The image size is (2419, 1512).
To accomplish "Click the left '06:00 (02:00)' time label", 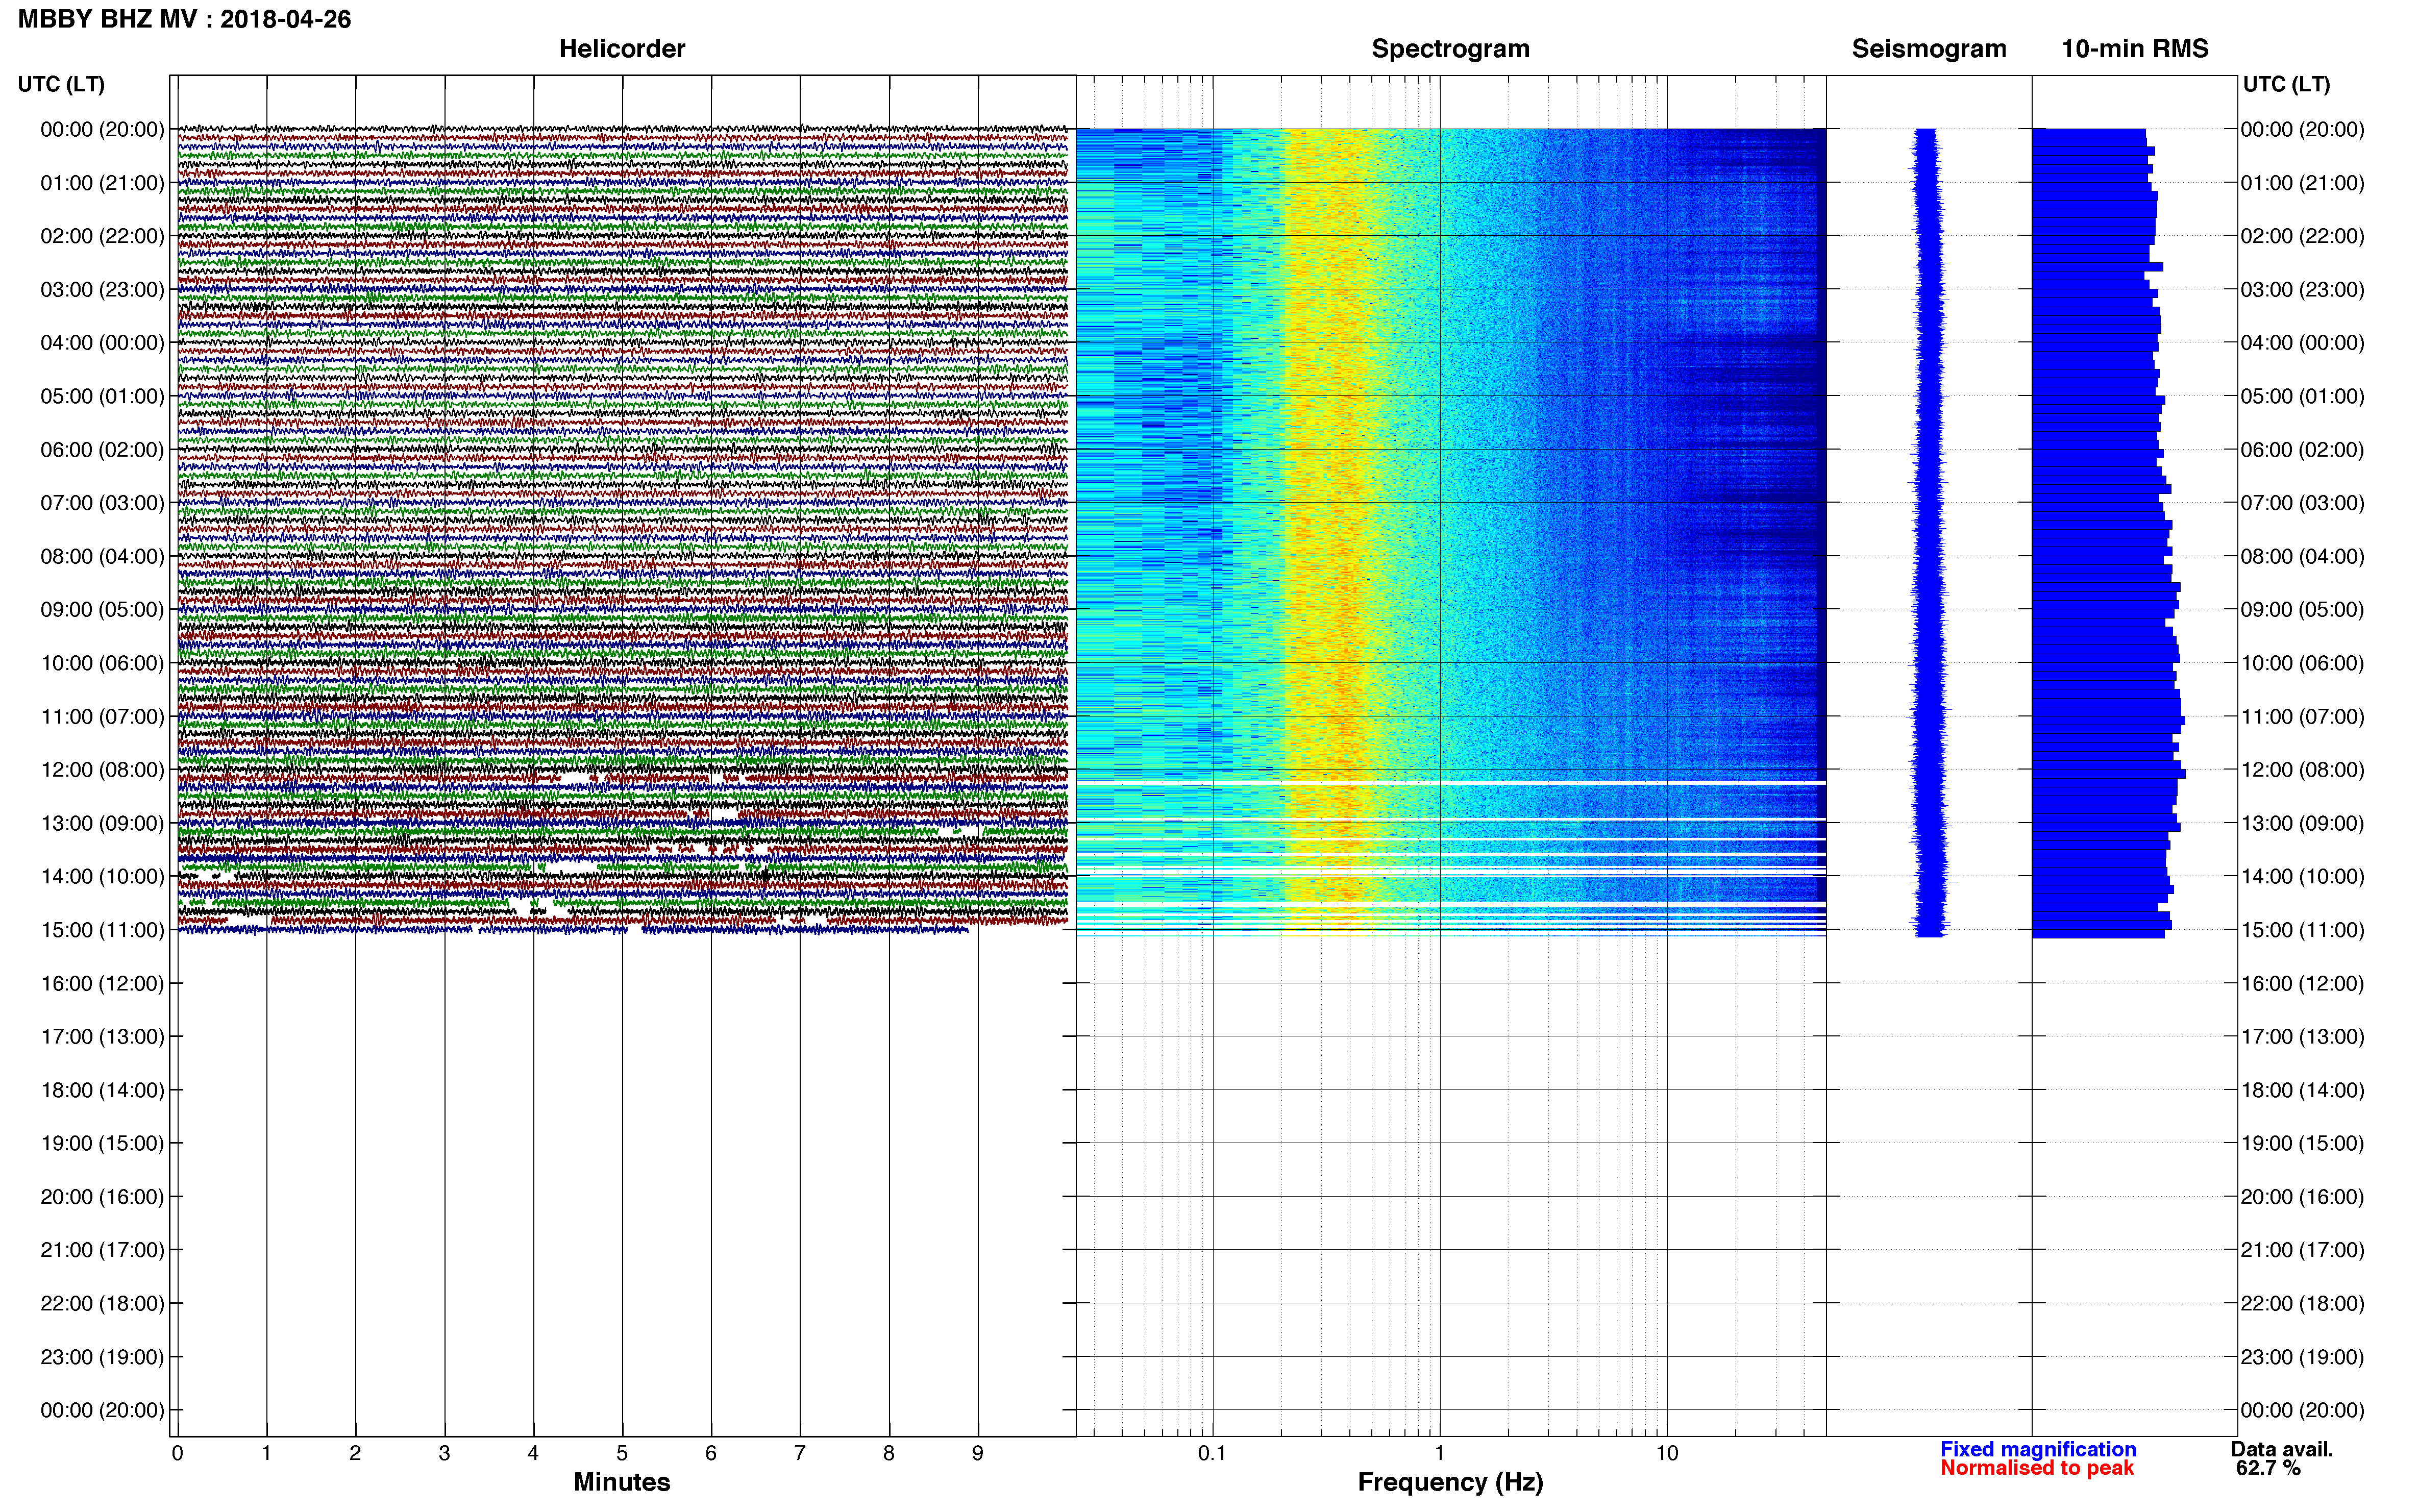I will [102, 449].
